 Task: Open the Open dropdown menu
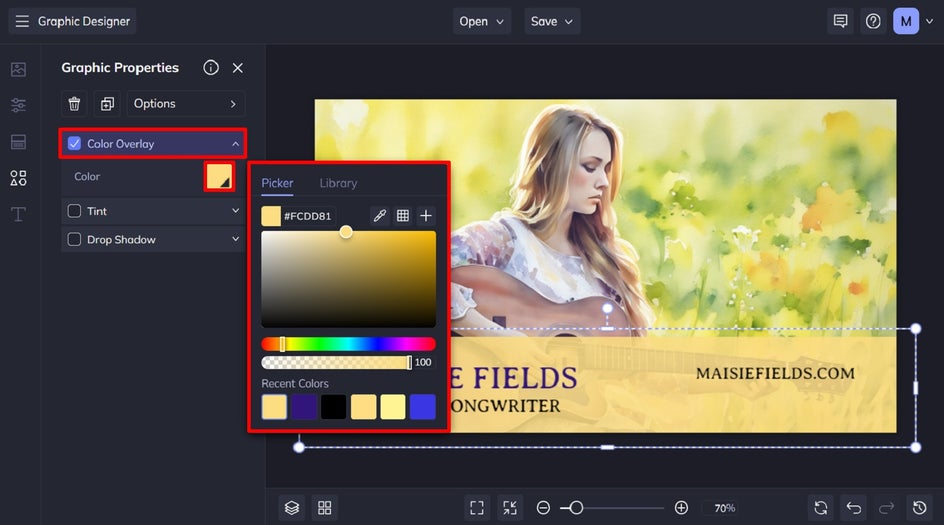pos(482,22)
